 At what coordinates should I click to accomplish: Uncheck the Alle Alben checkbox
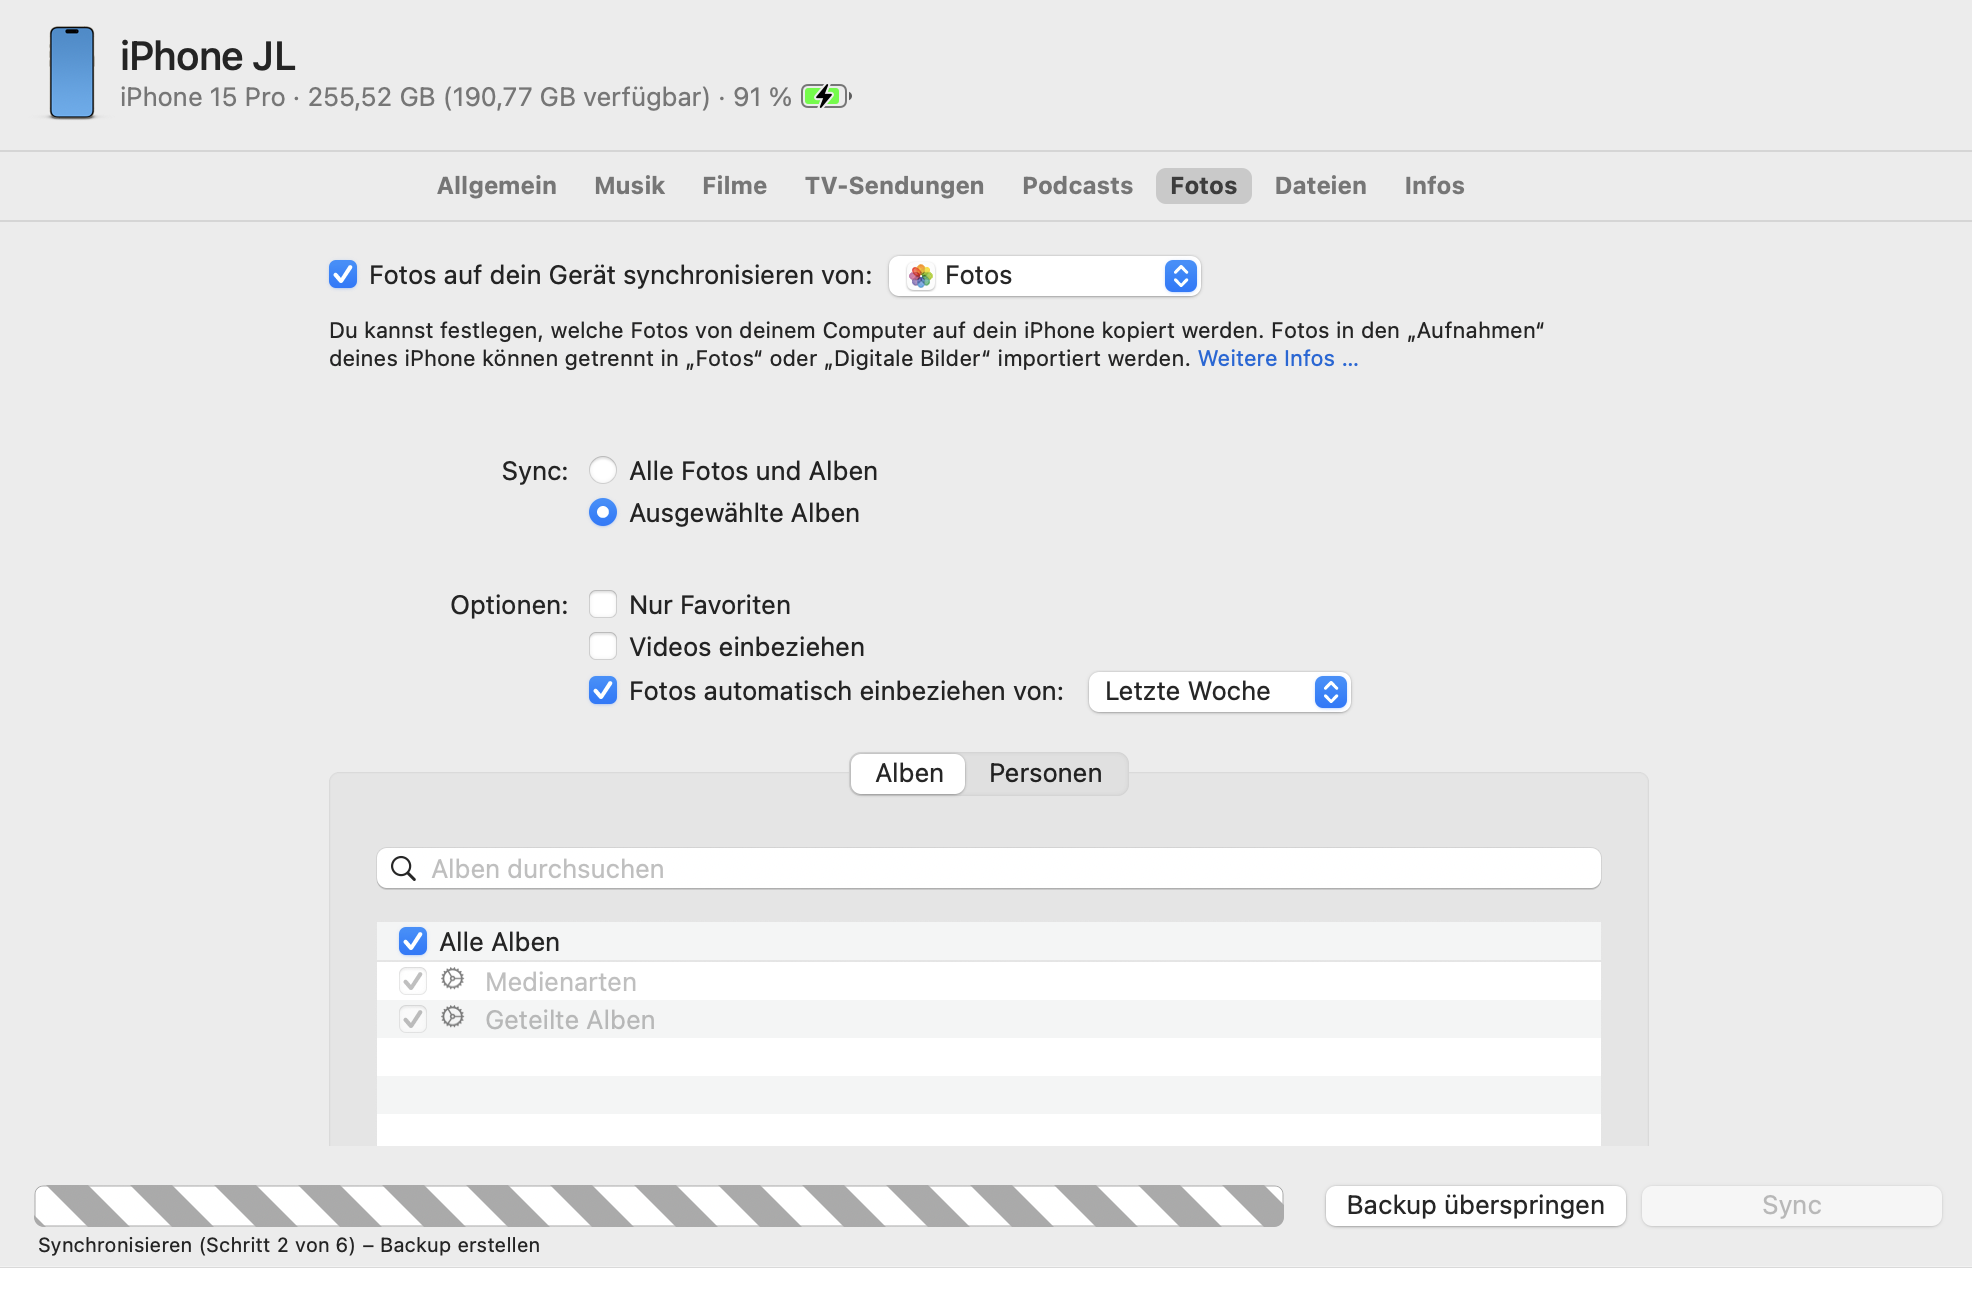(413, 941)
